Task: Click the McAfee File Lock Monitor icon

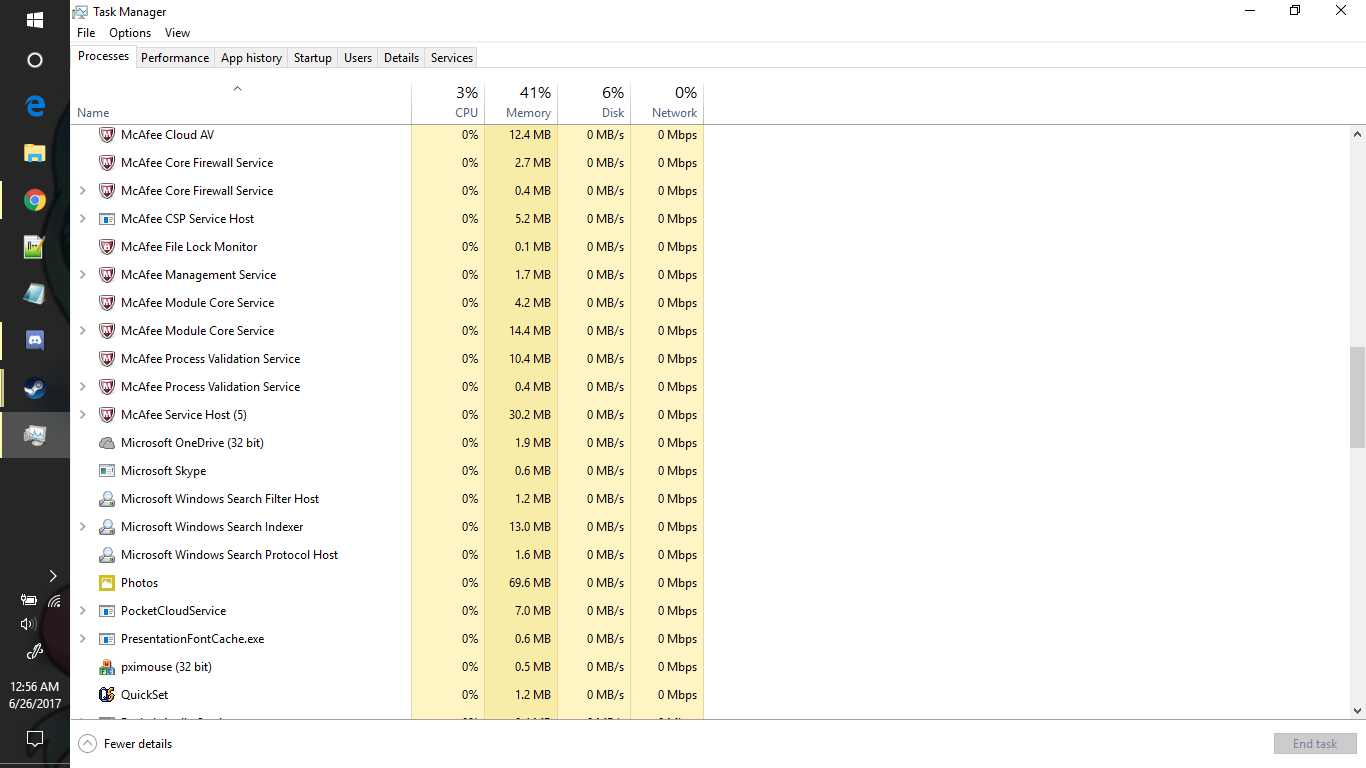Action: pos(107,247)
